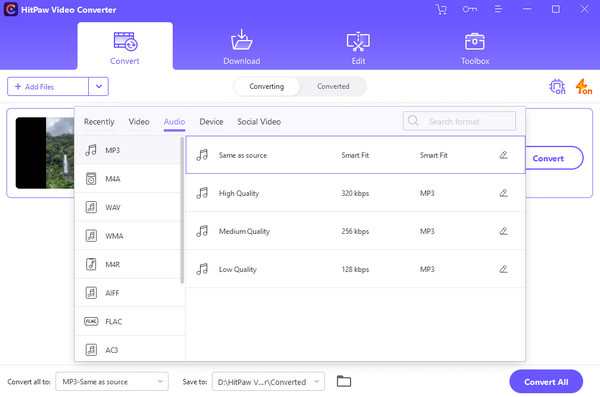Screen dimensions: 600x397
Task: Toggle the lightning fast conversion icon
Action: click(584, 87)
